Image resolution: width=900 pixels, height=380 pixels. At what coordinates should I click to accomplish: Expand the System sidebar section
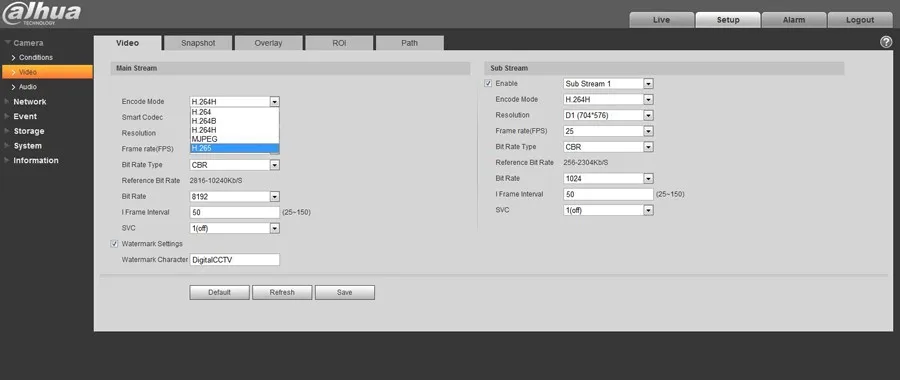[x=28, y=146]
